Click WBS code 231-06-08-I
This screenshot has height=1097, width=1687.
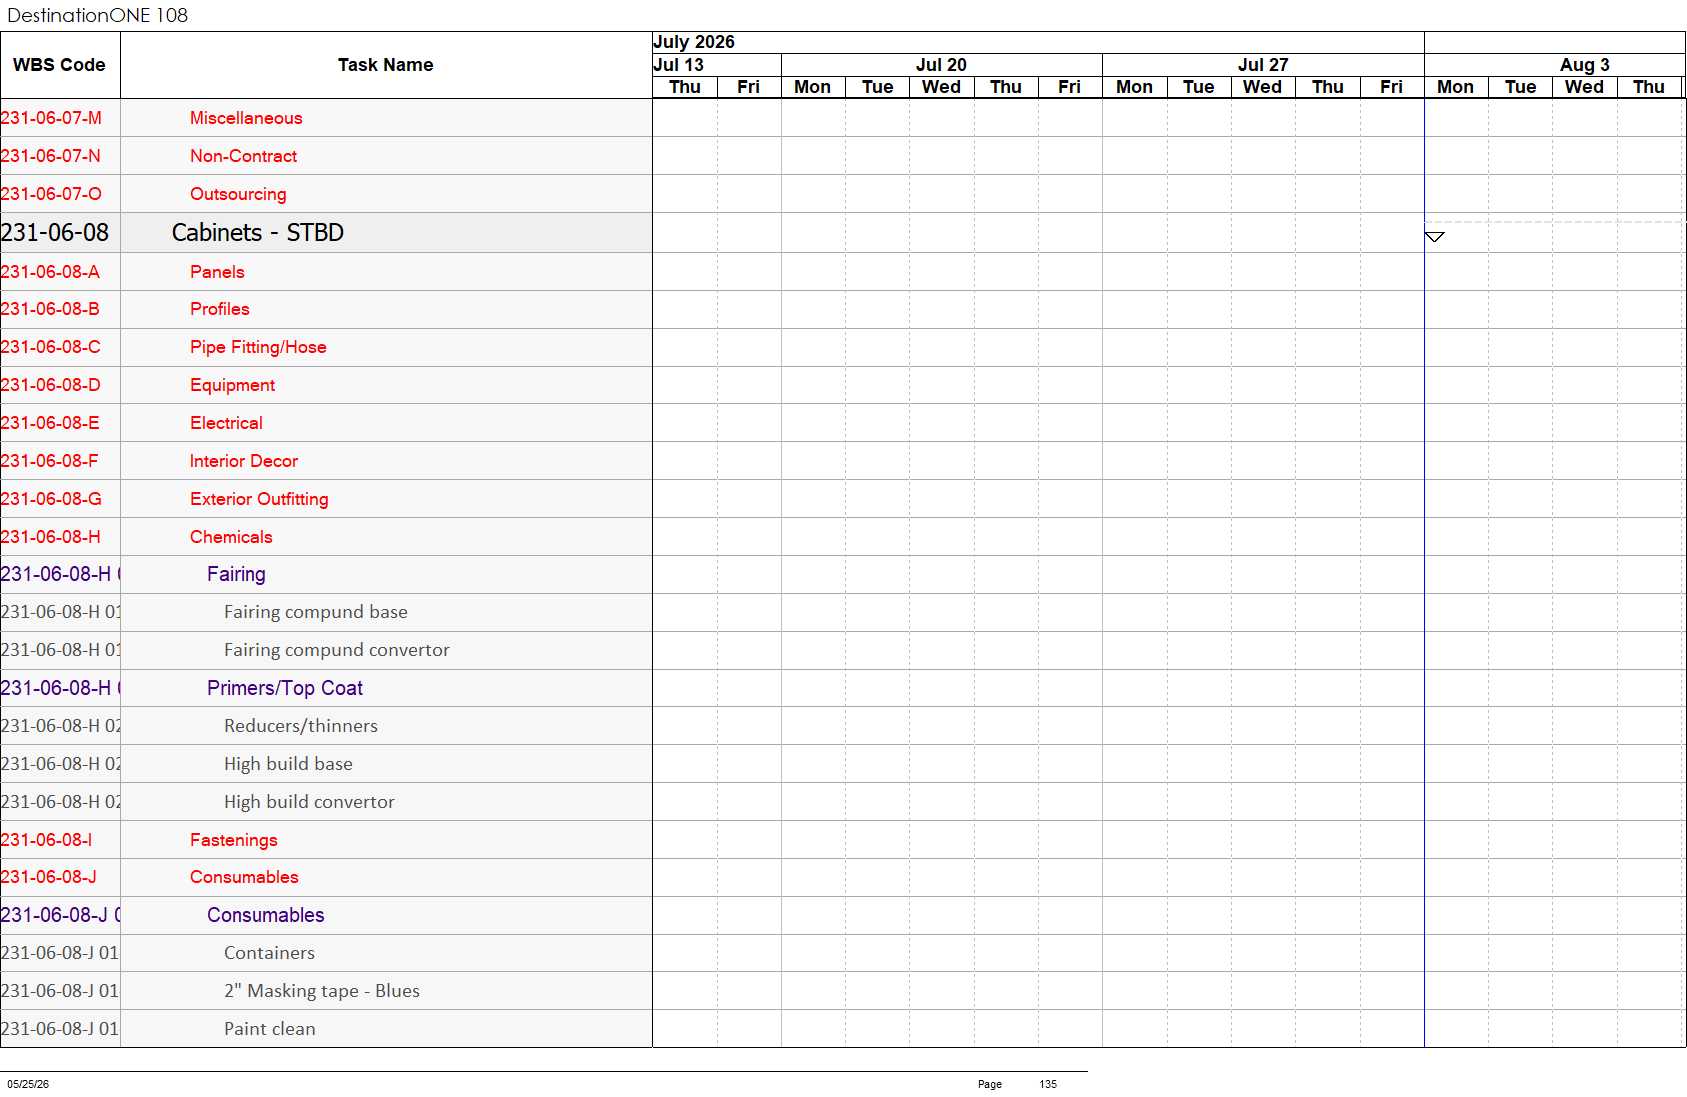pyautogui.click(x=46, y=840)
